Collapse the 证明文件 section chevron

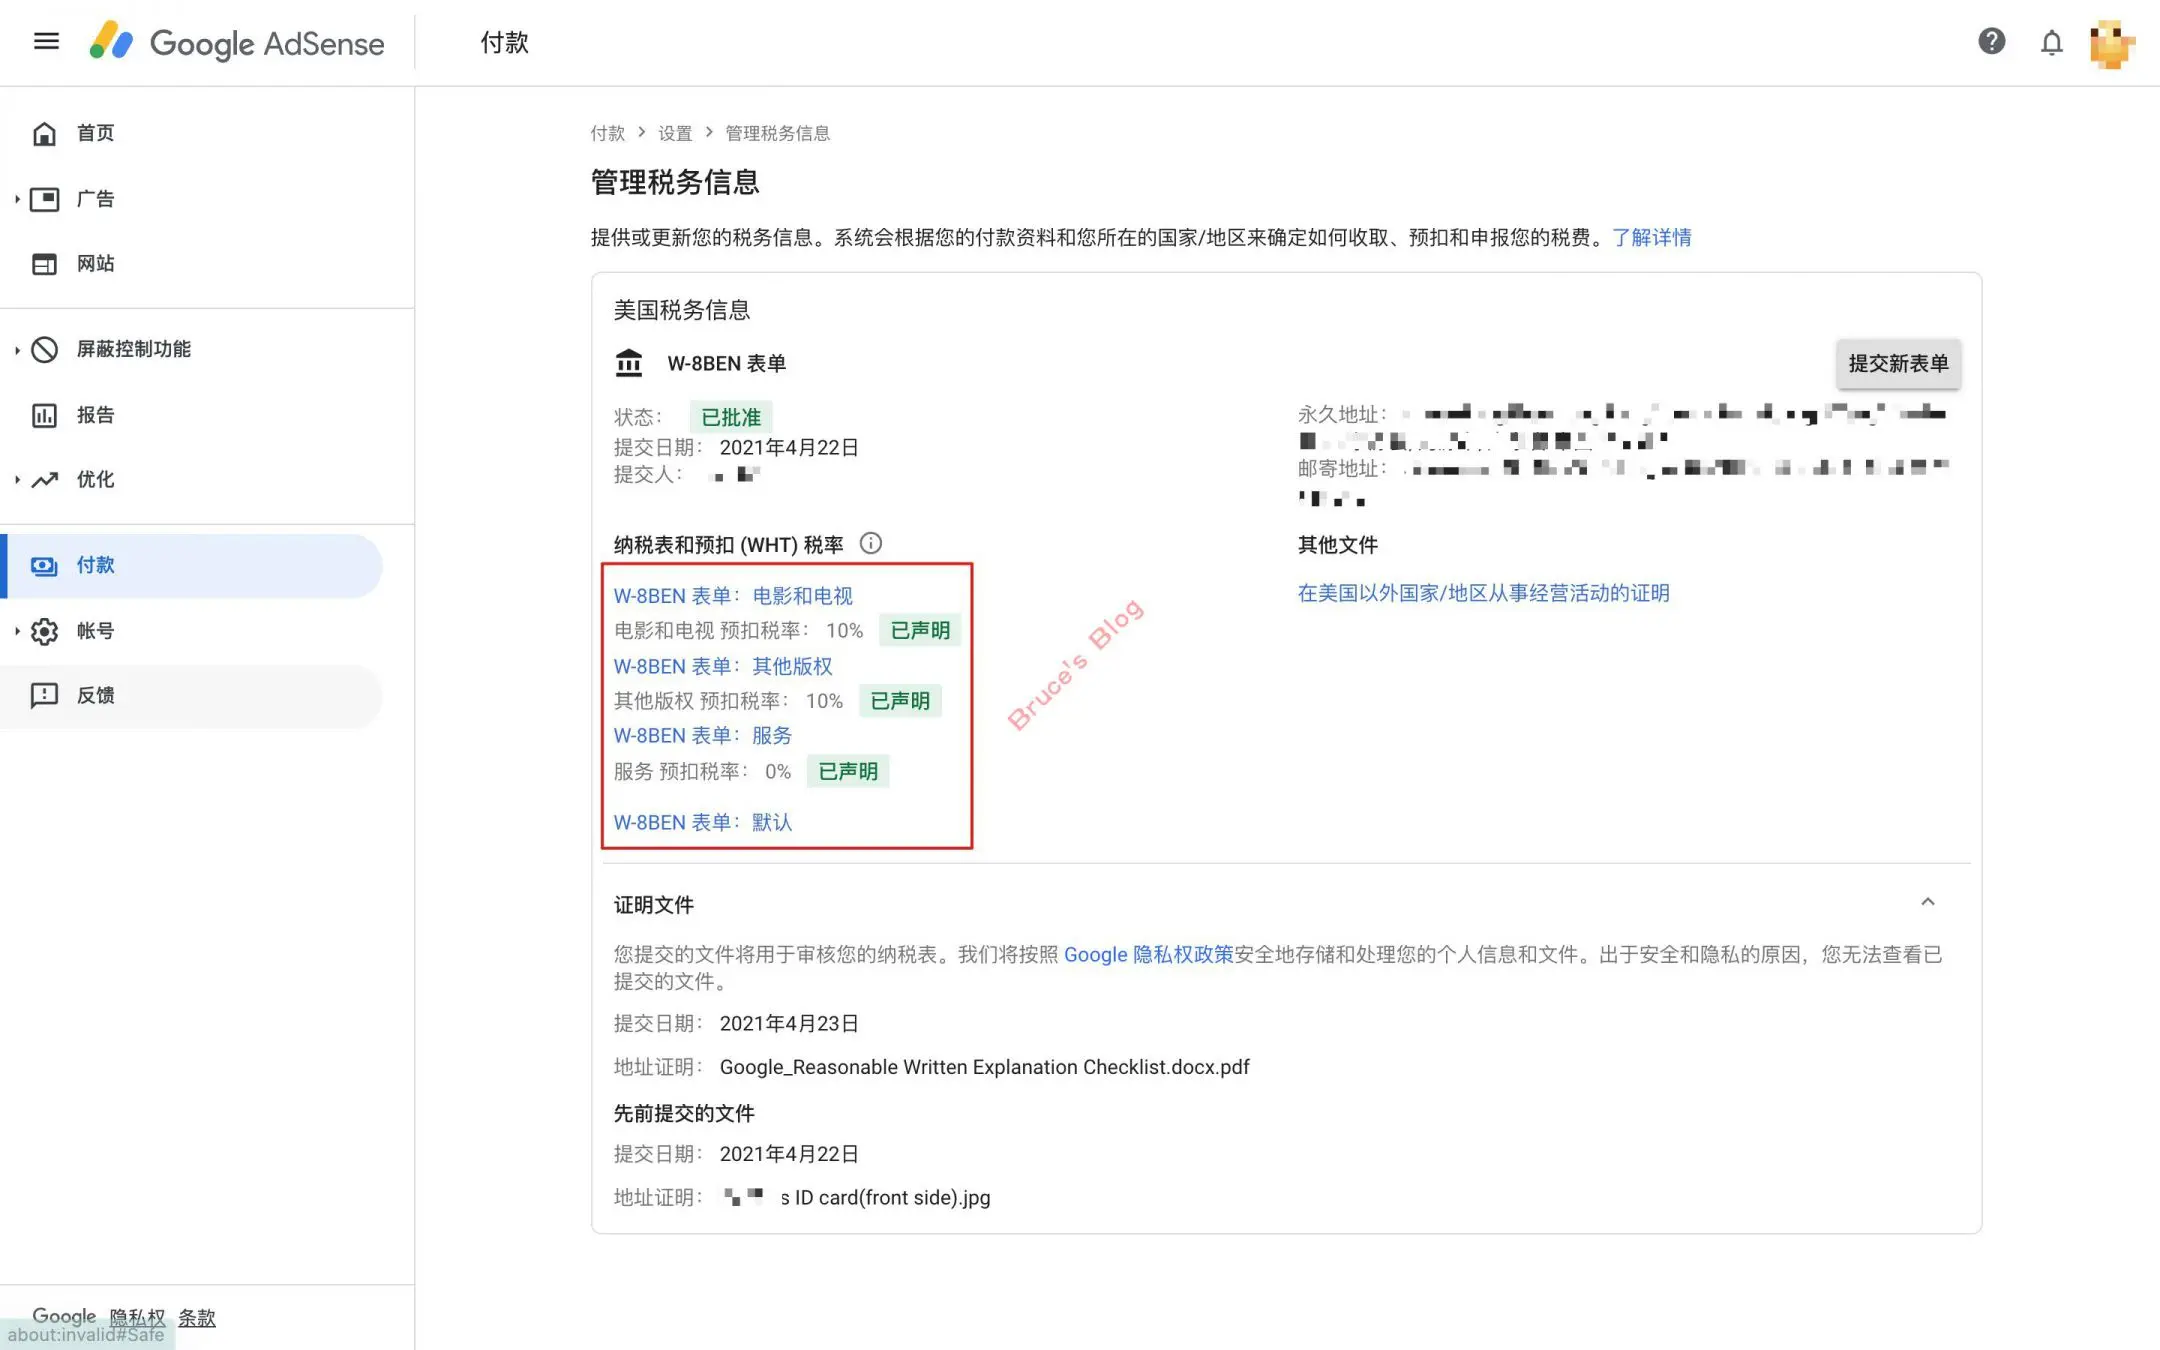pos(1927,902)
